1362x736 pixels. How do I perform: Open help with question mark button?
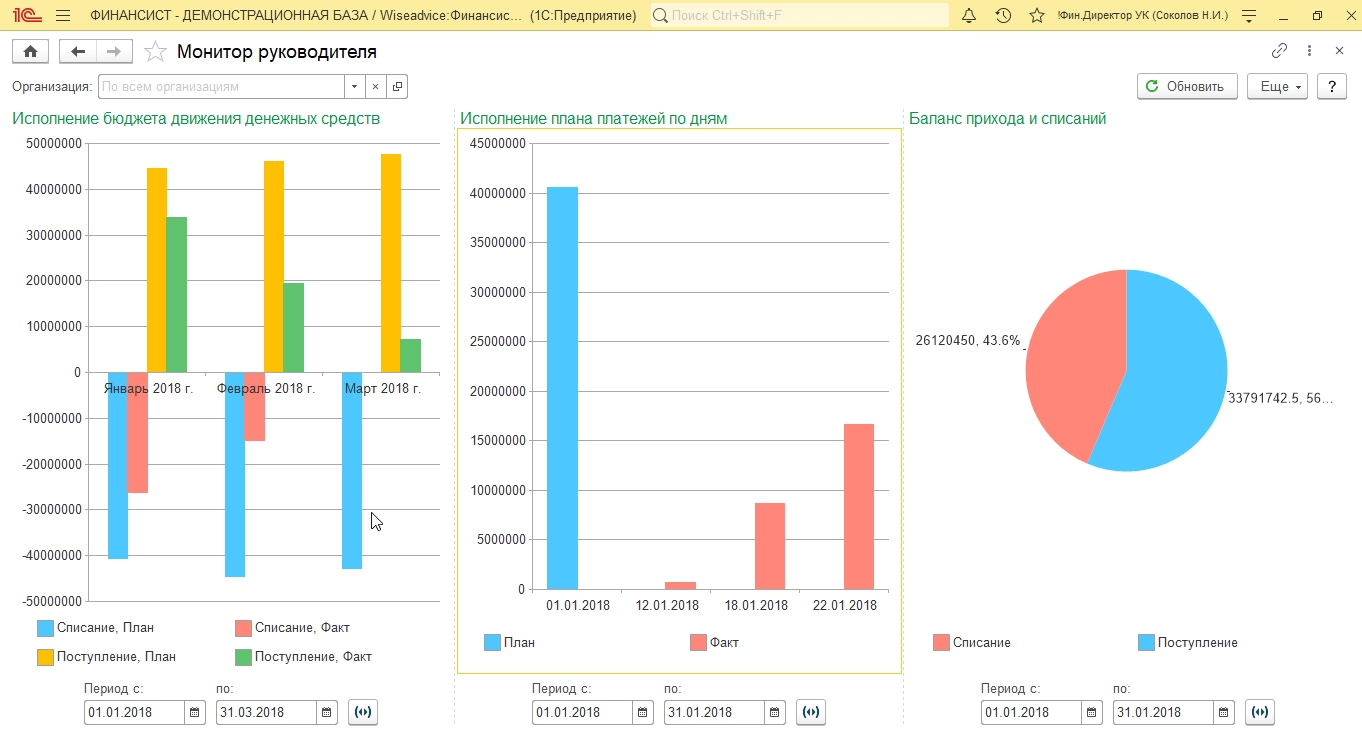[x=1332, y=87]
